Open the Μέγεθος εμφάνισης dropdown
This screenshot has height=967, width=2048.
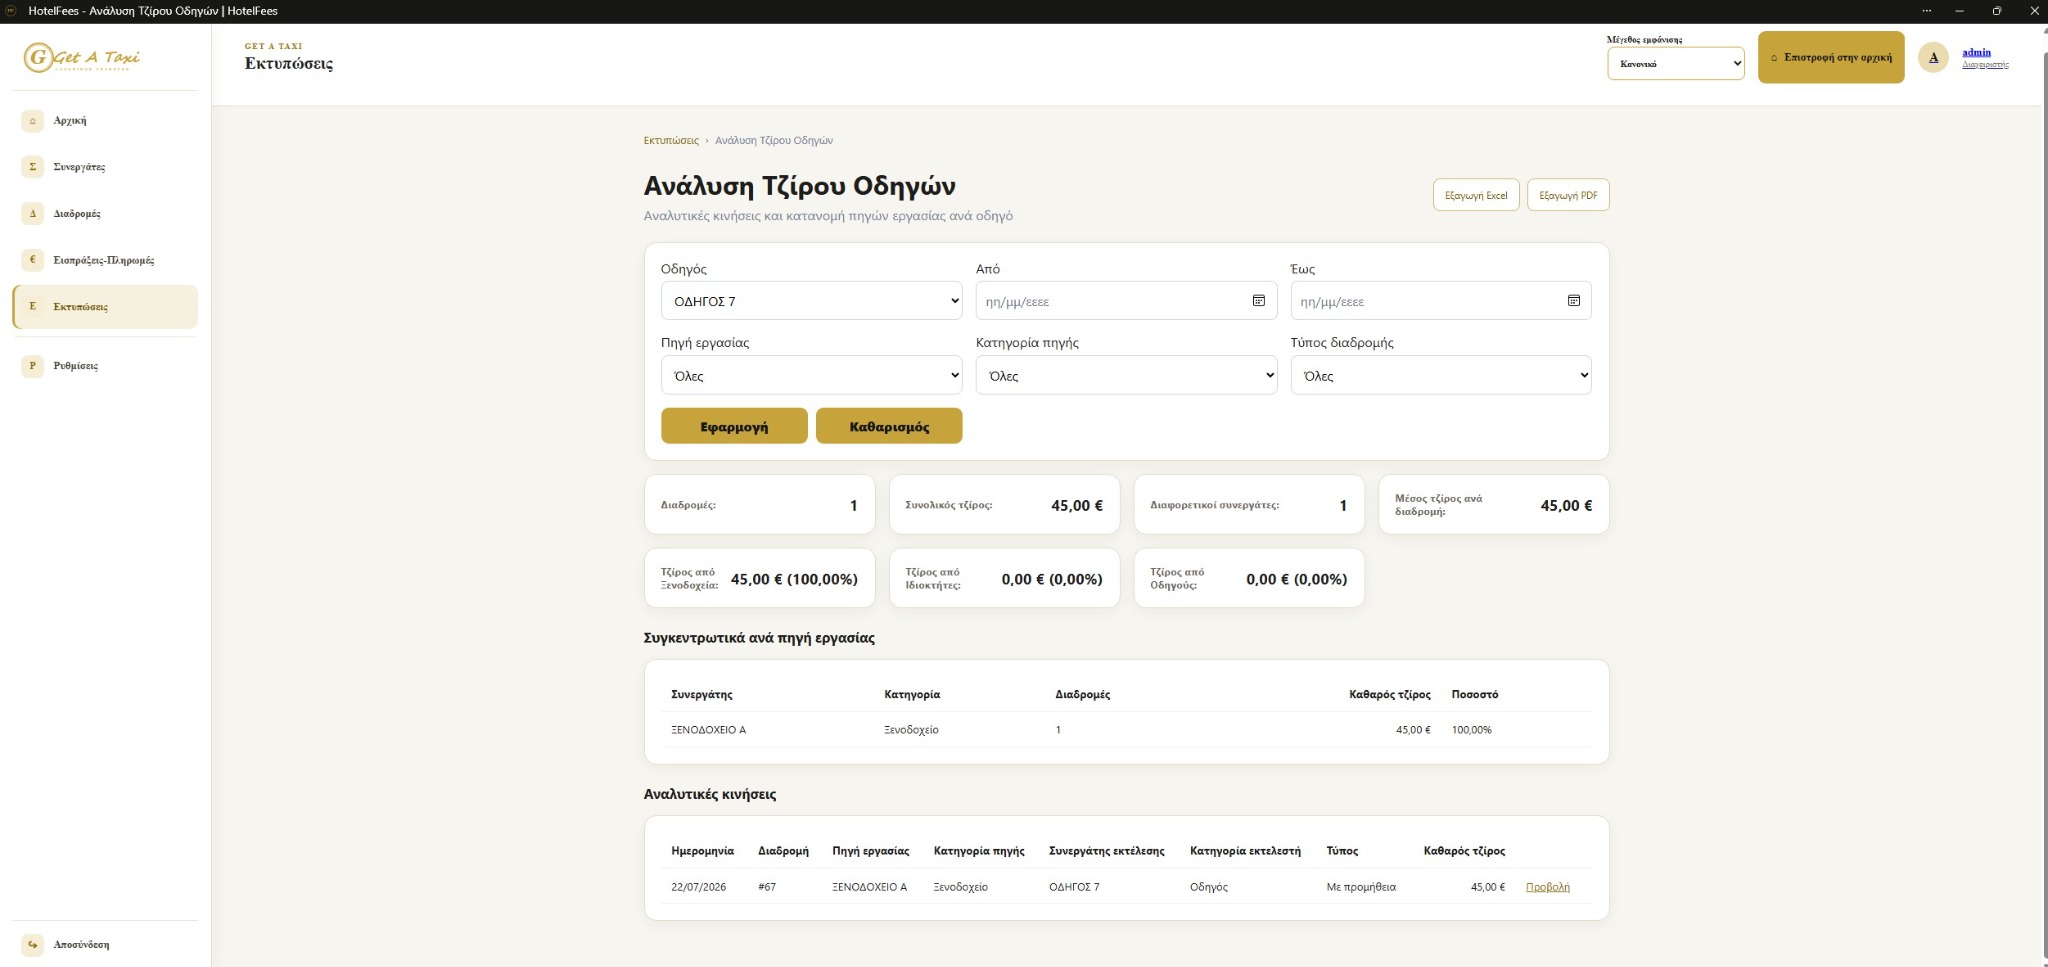click(x=1675, y=63)
